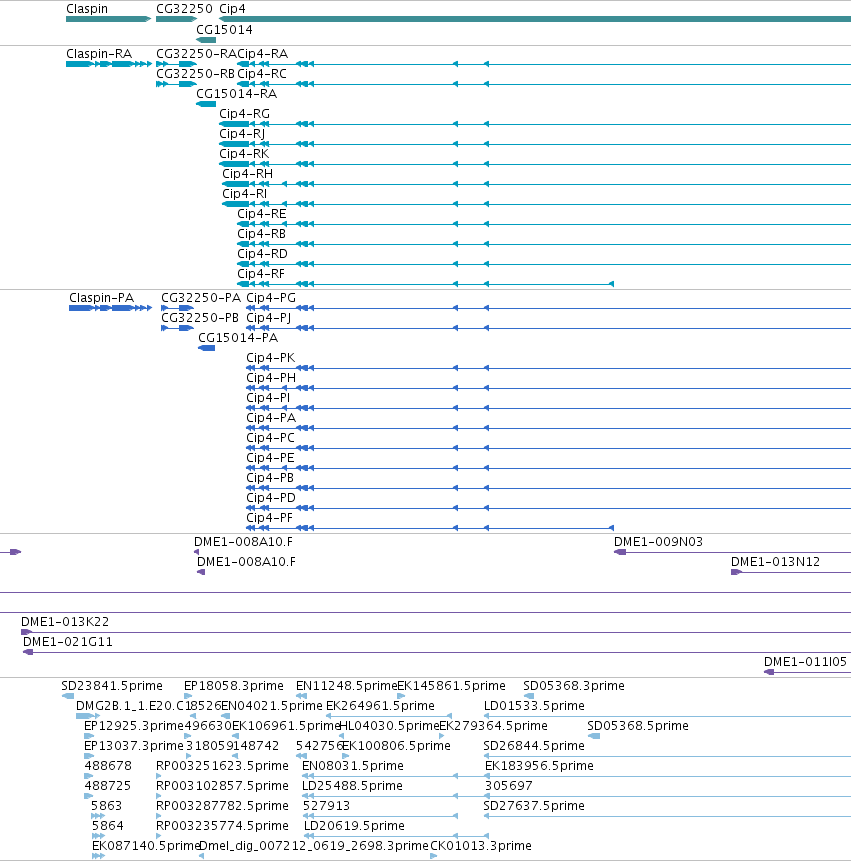Image resolution: width=851 pixels, height=861 pixels.
Task: Select Cip4-RJ transcript label
Action: point(242,133)
